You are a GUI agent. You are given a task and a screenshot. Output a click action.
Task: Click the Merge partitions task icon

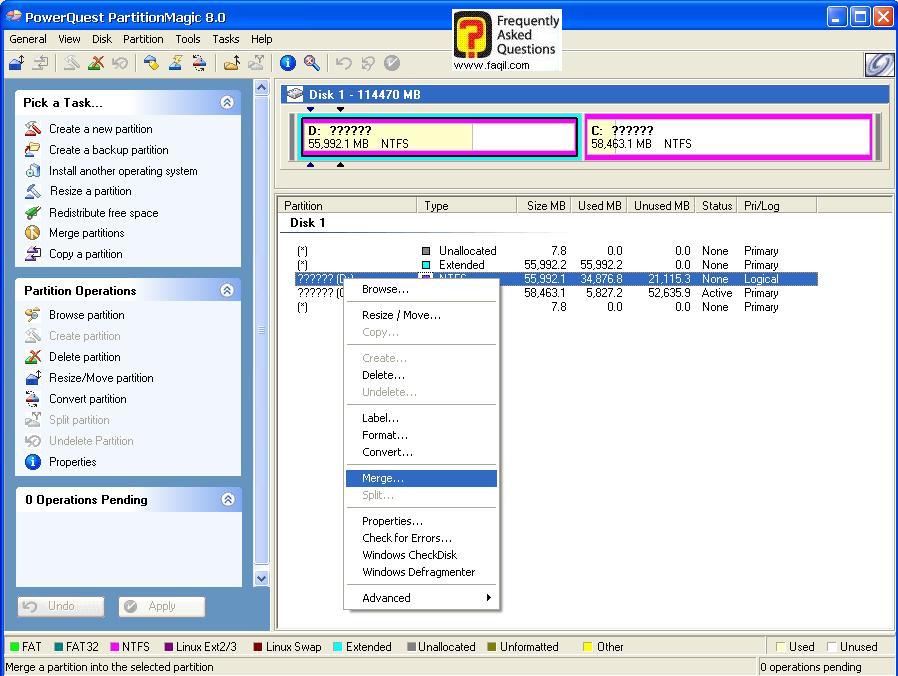(x=33, y=233)
